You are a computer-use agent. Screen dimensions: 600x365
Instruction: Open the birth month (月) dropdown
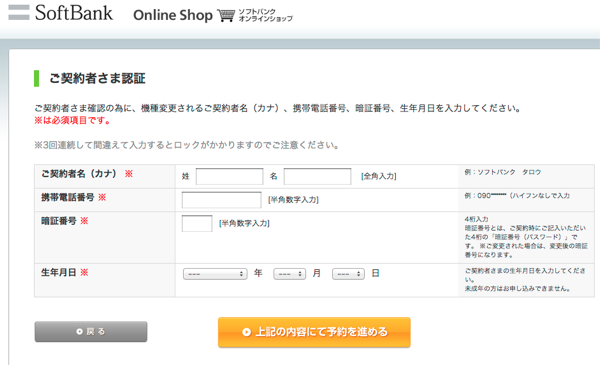click(290, 274)
